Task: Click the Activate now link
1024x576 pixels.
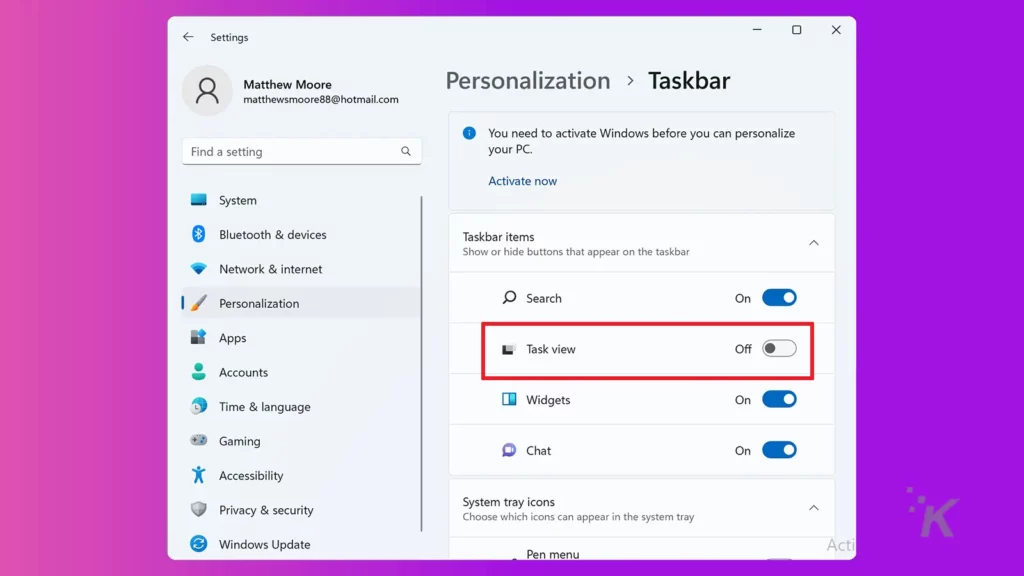Action: click(x=522, y=181)
